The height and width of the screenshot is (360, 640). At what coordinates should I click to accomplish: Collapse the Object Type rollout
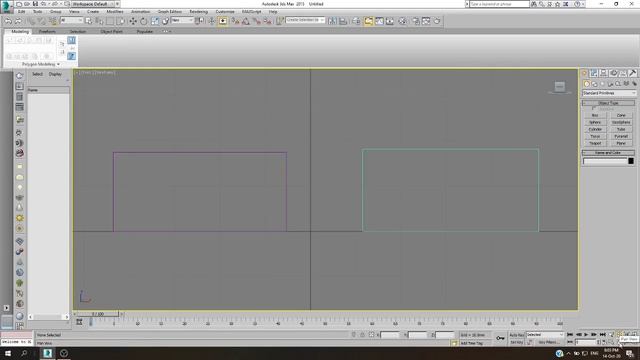pyautogui.click(x=608, y=103)
